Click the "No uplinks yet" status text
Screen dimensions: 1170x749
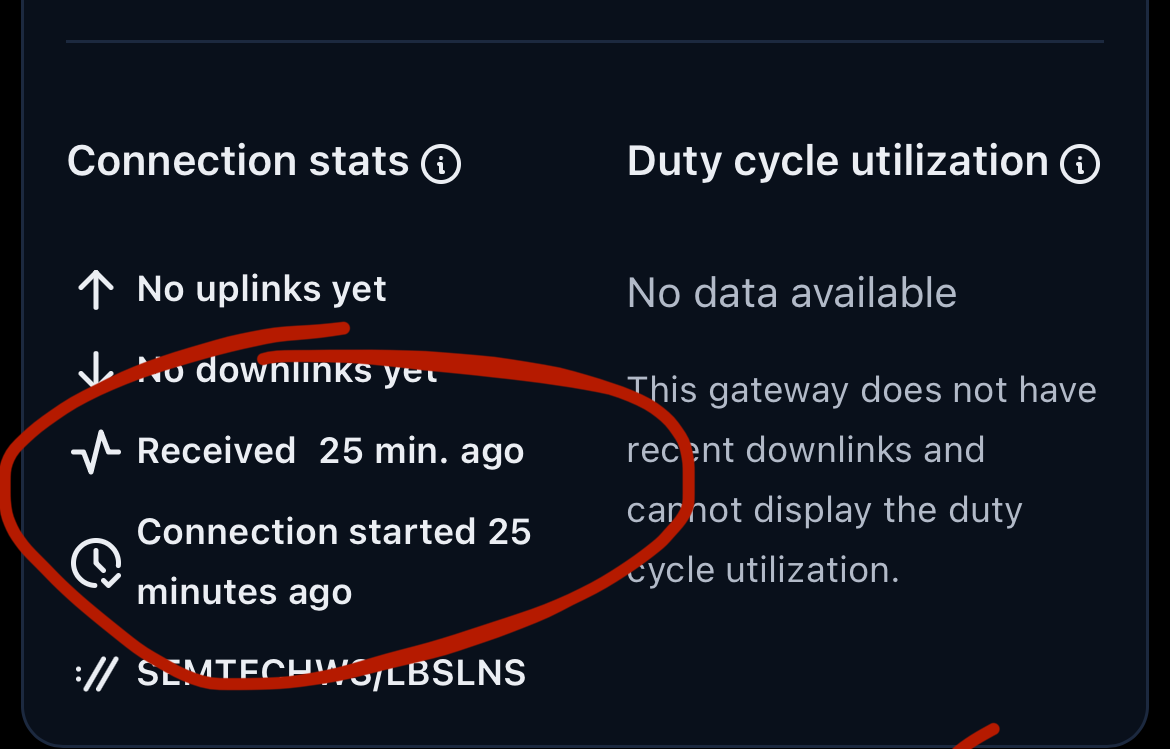pyautogui.click(x=262, y=289)
